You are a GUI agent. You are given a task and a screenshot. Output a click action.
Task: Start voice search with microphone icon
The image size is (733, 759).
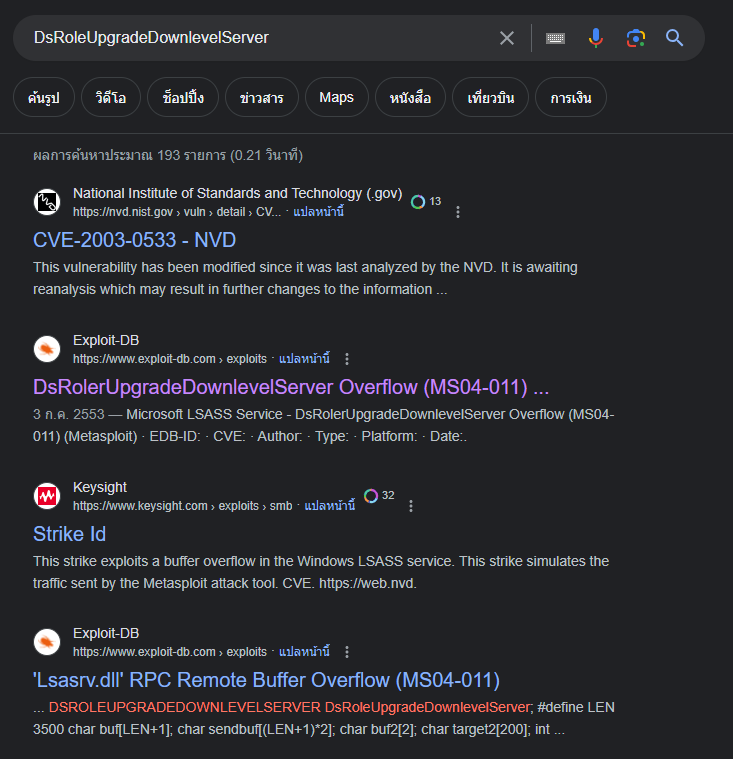point(596,38)
